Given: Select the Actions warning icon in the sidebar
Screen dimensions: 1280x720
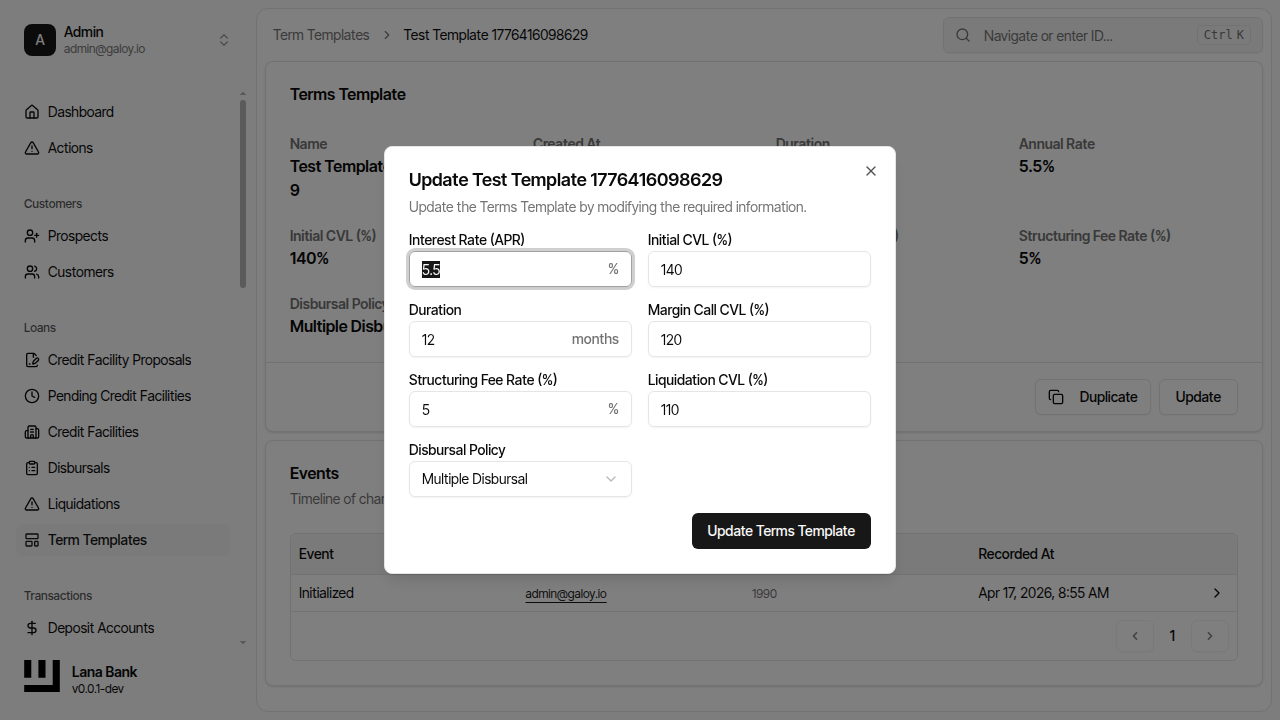Looking at the screenshot, I should (x=31, y=147).
